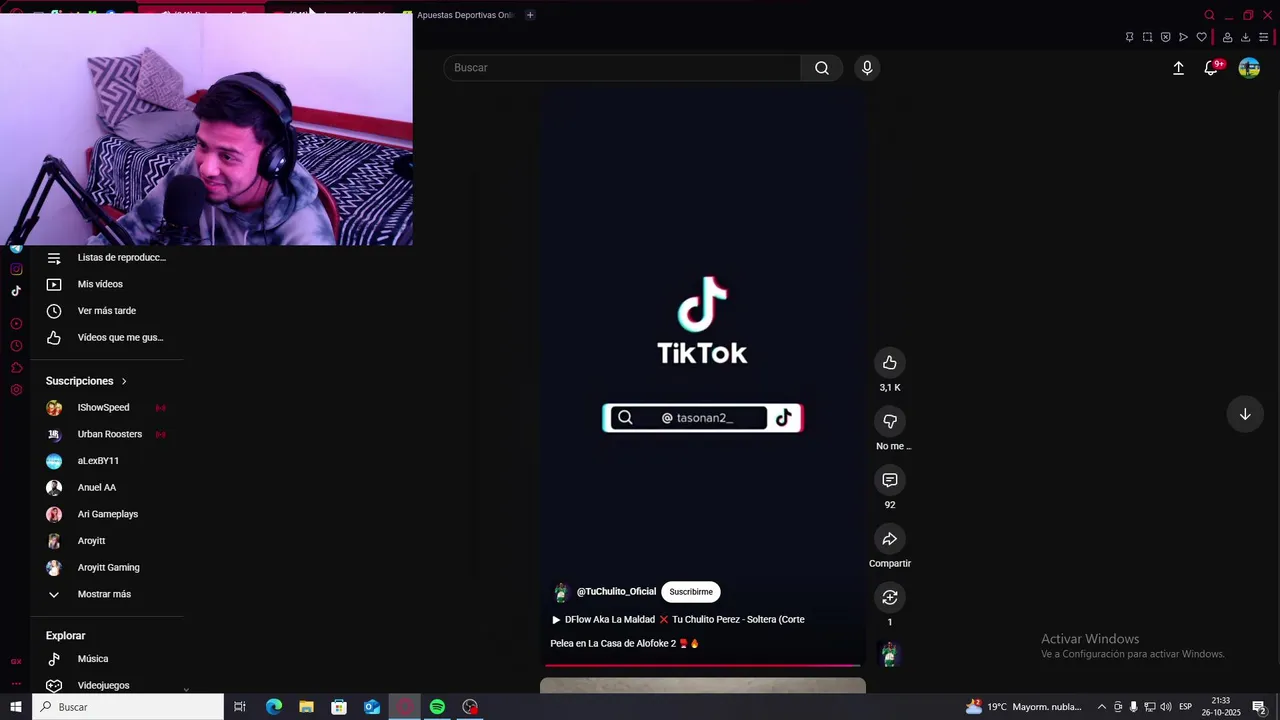Open the browser profile person icon
1280x720 pixels.
pos(1227,37)
